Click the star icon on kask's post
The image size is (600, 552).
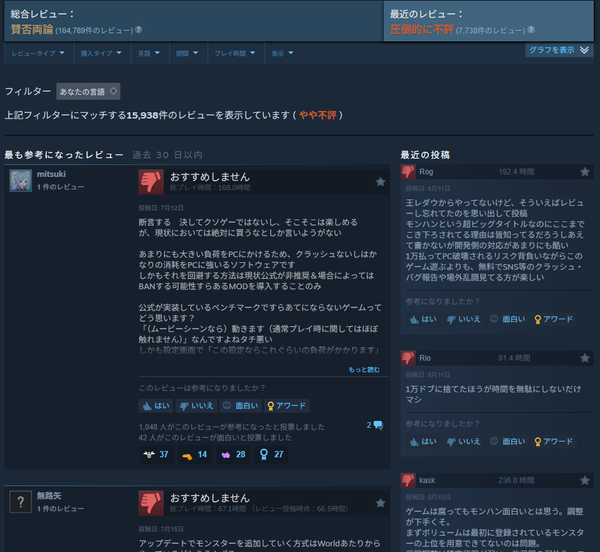pyautogui.click(x=585, y=480)
